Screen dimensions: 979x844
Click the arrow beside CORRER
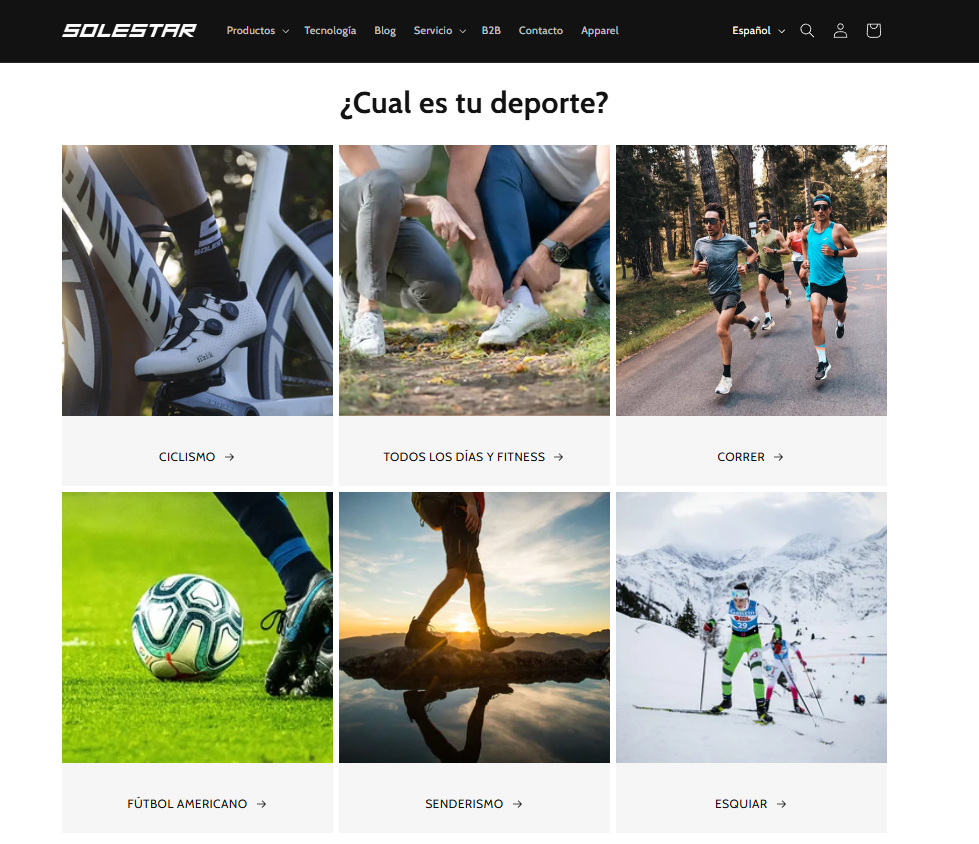click(779, 457)
